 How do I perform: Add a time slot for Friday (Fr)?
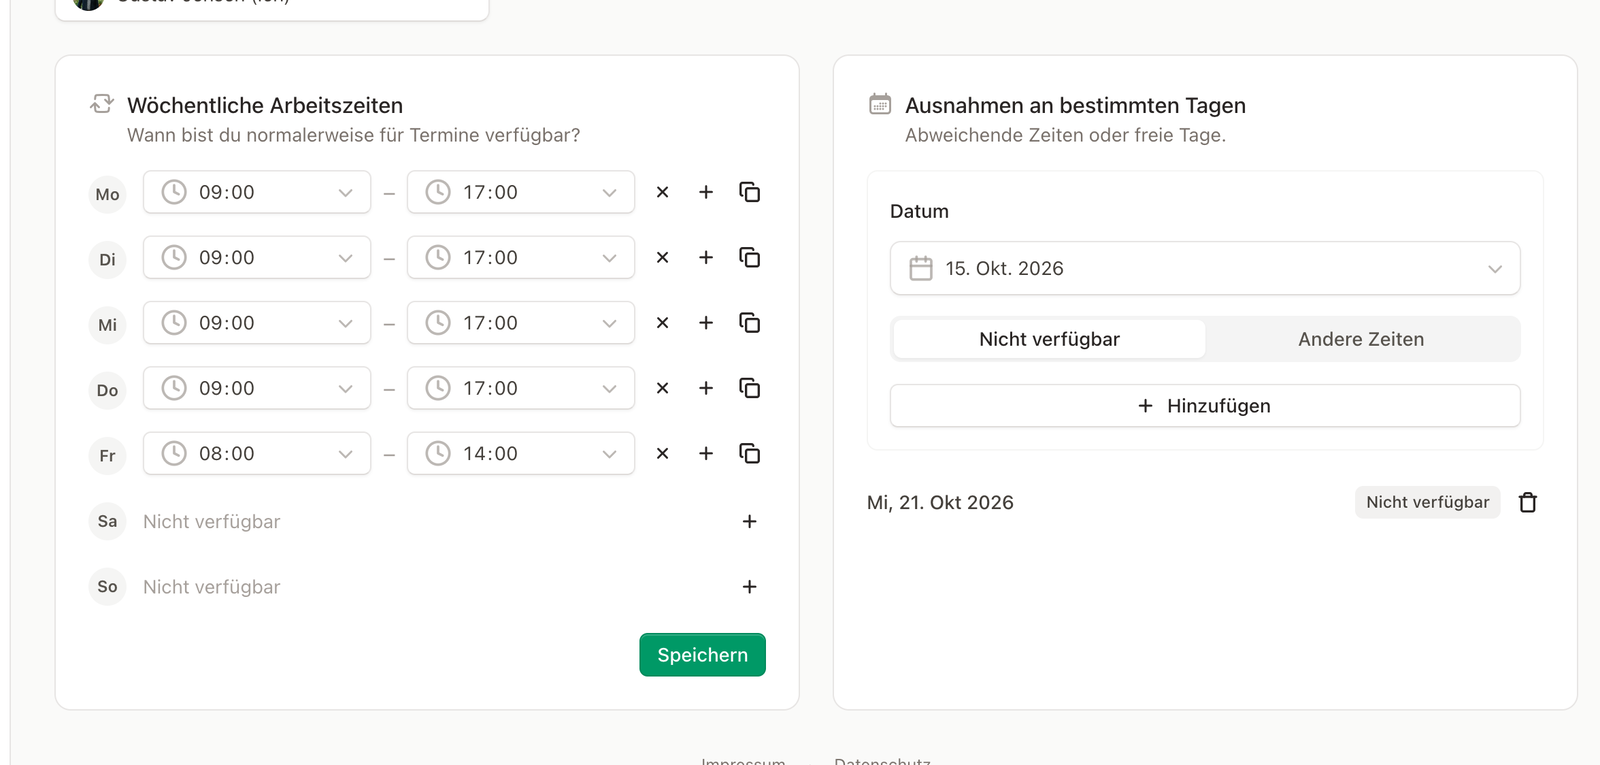706,454
